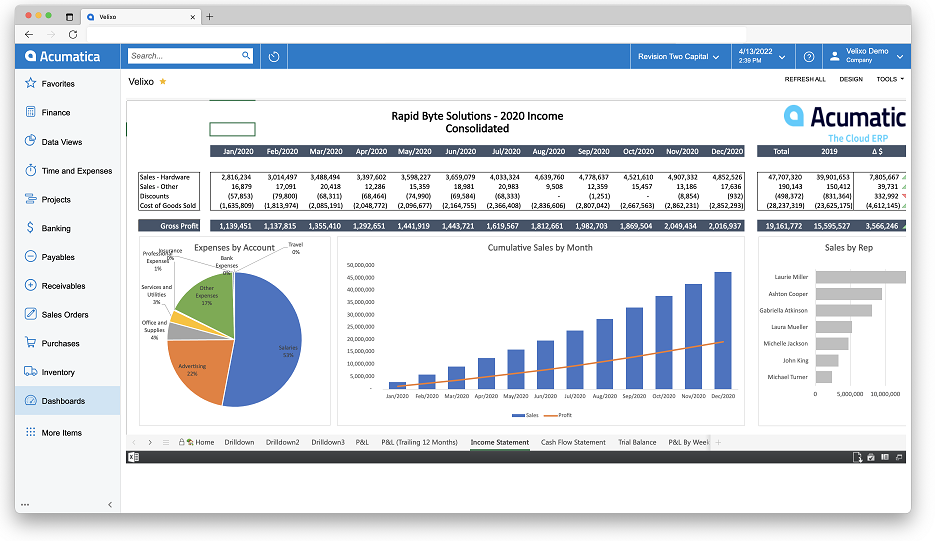The height and width of the screenshot is (541, 937).
Task: Switch to the Trial Balance sheet tab
Action: click(637, 442)
